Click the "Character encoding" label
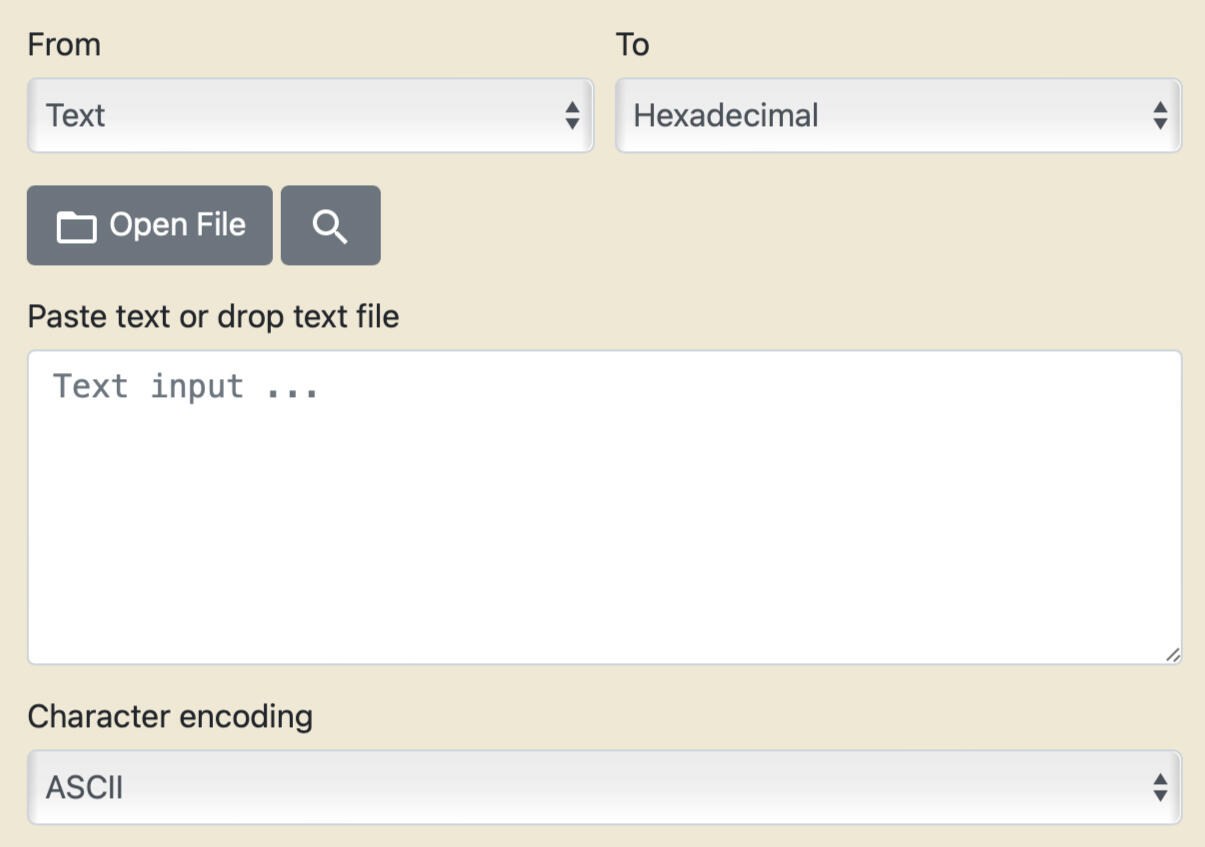 (x=170, y=717)
